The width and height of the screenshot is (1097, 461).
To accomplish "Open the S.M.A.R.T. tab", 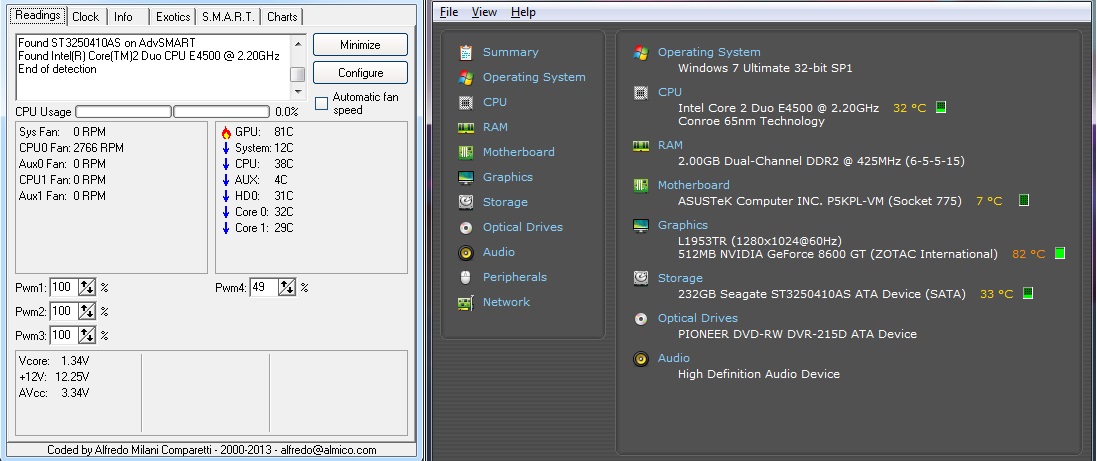I will tap(229, 17).
